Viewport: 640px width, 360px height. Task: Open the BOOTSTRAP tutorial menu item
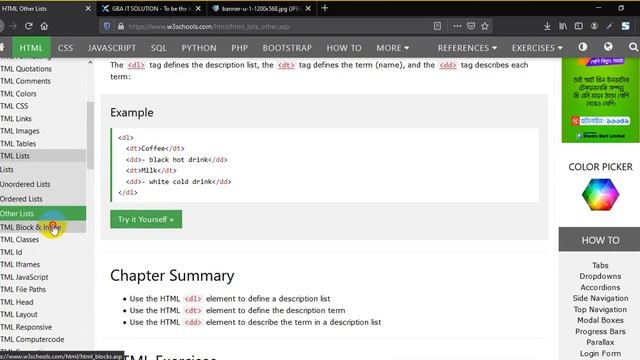coord(287,48)
